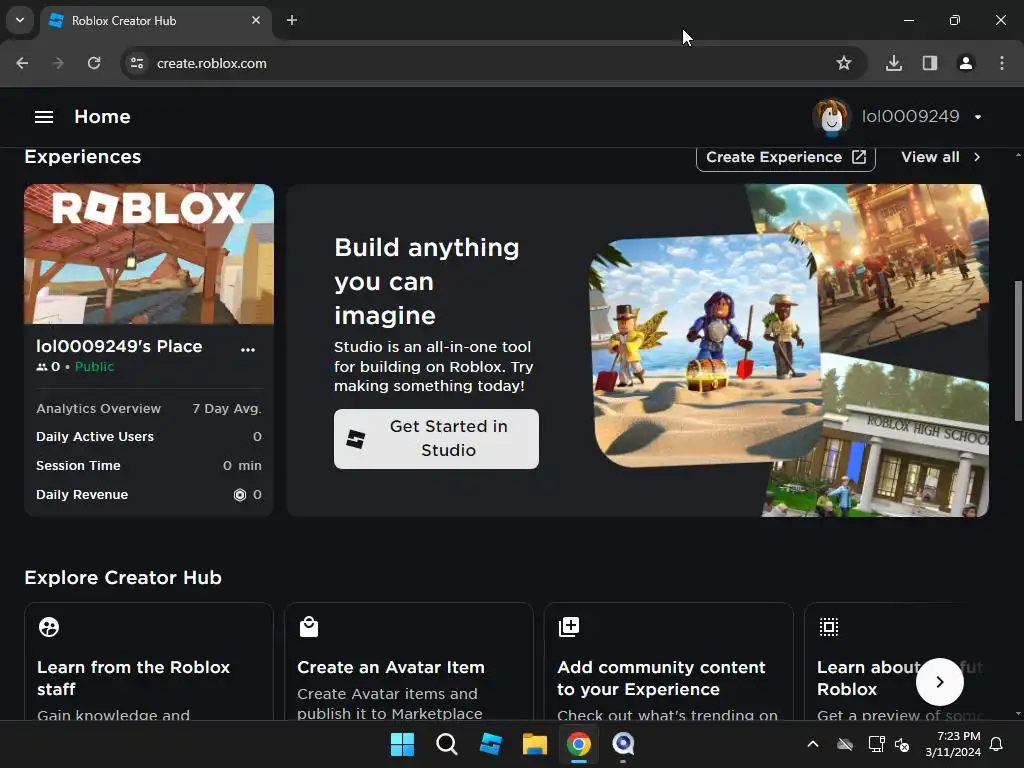Screen dimensions: 1024x768
Task: Select the Daily Active Users row
Action: click(149, 437)
